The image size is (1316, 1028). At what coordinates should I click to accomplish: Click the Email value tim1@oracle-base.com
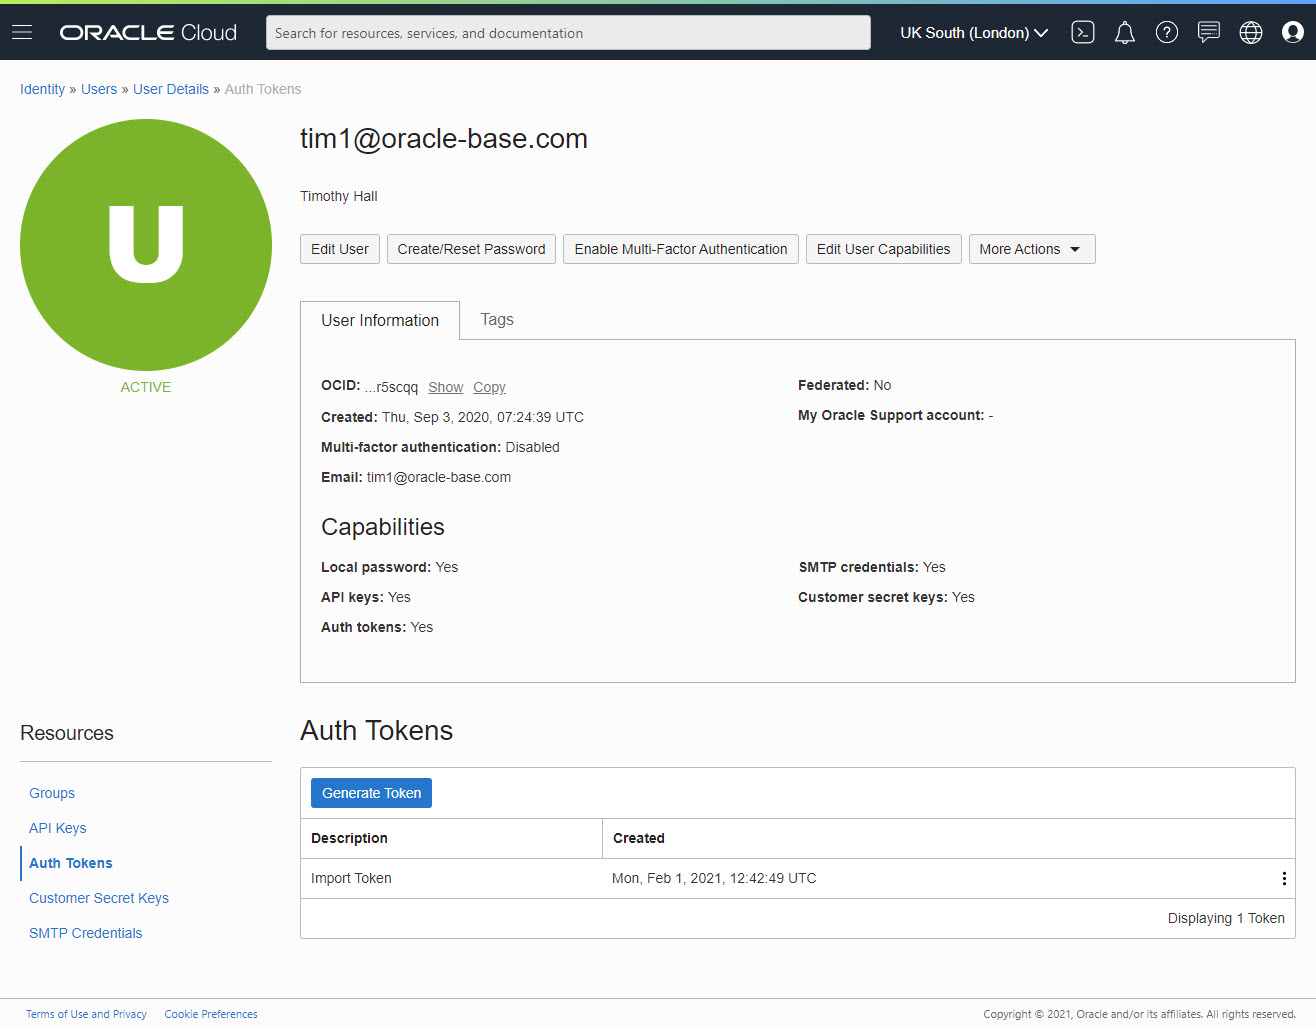[439, 477]
